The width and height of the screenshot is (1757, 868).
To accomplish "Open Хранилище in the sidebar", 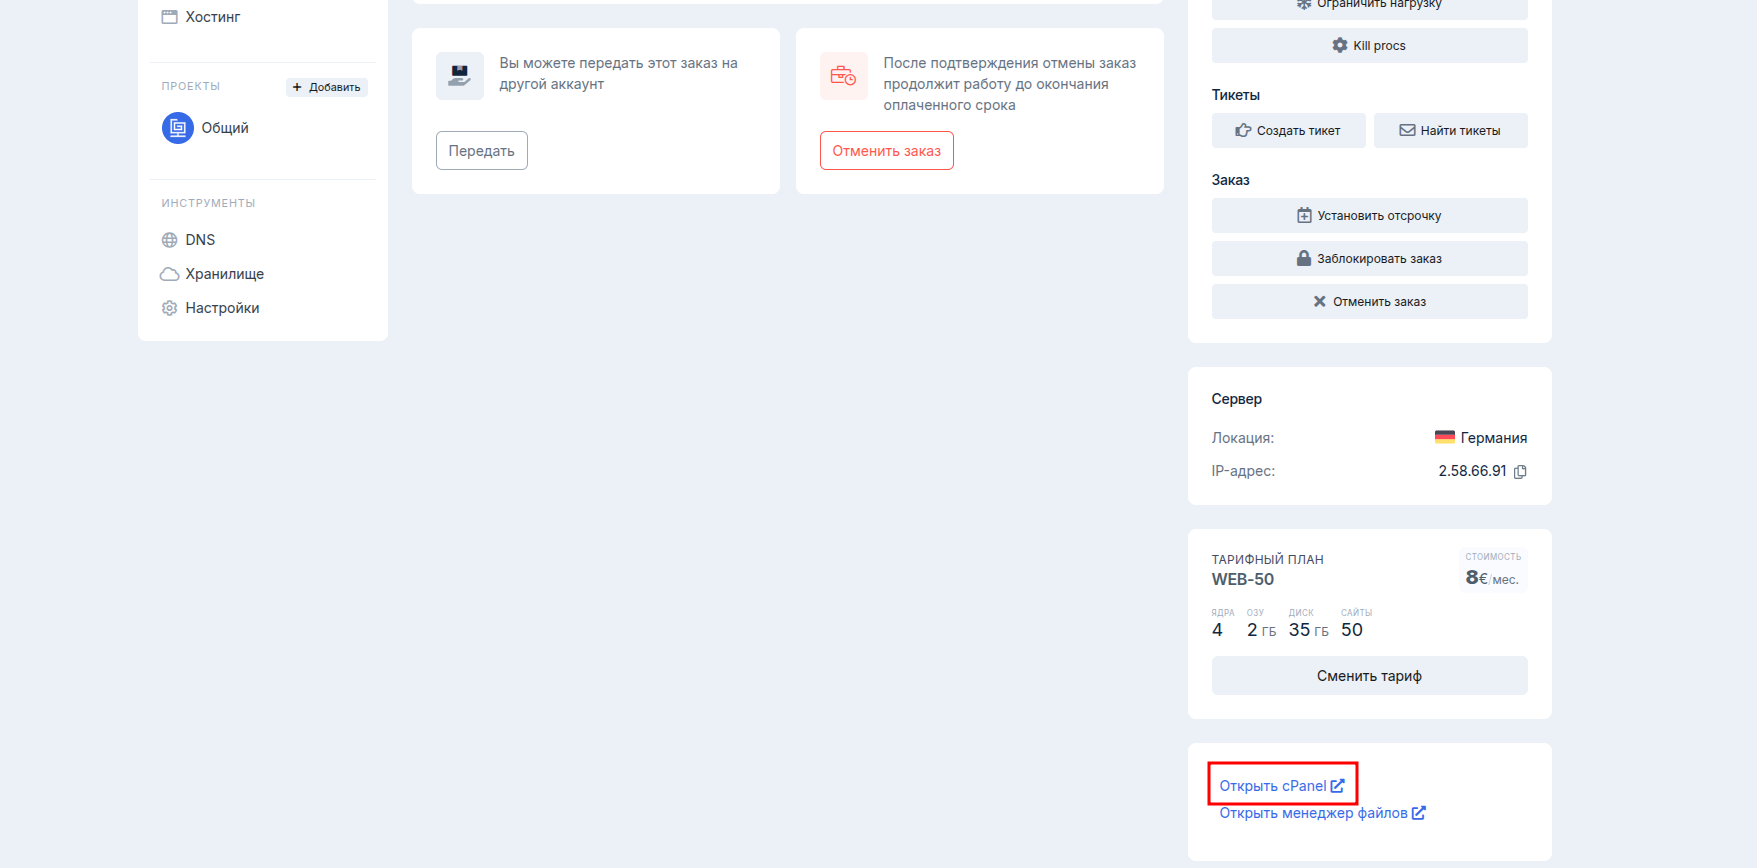I will pos(224,274).
